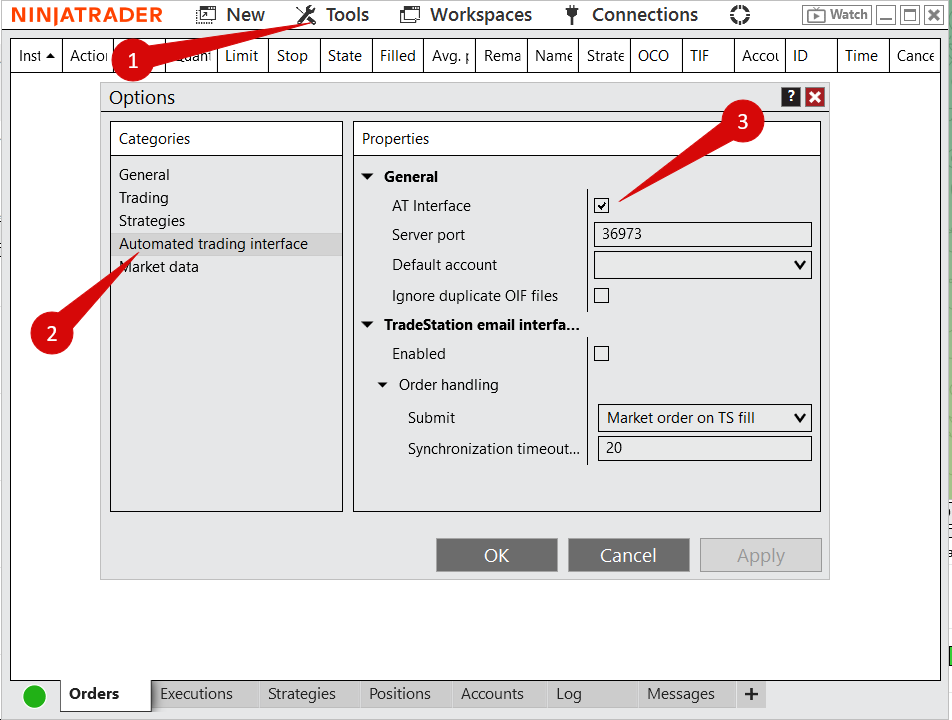Collapse the General properties section
This screenshot has height=720, width=952.
pos(367,177)
